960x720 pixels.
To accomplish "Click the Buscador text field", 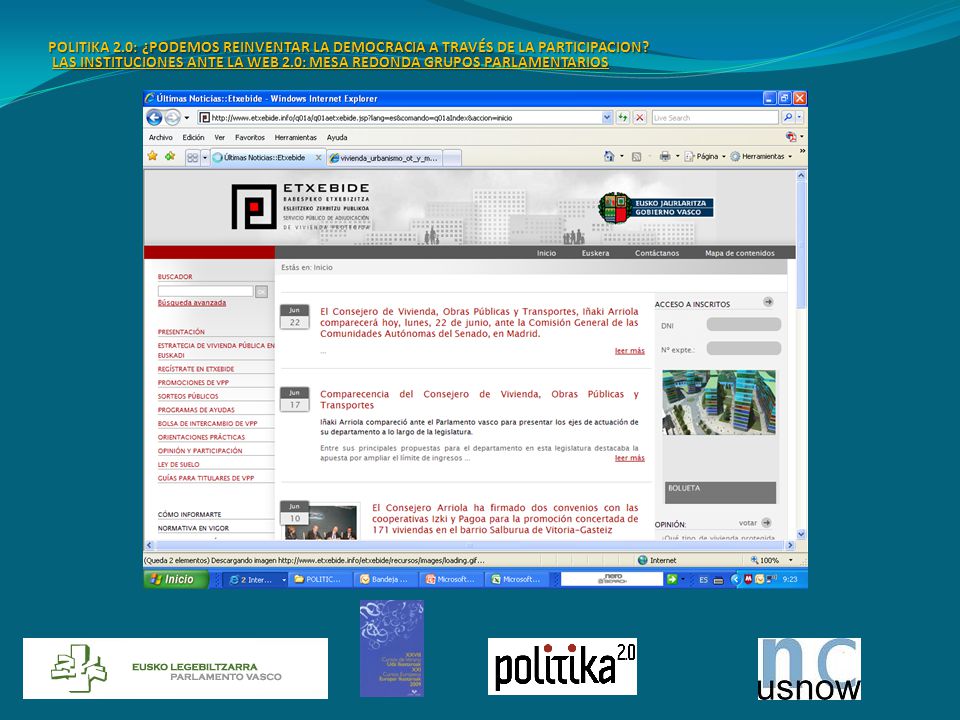I will click(205, 292).
